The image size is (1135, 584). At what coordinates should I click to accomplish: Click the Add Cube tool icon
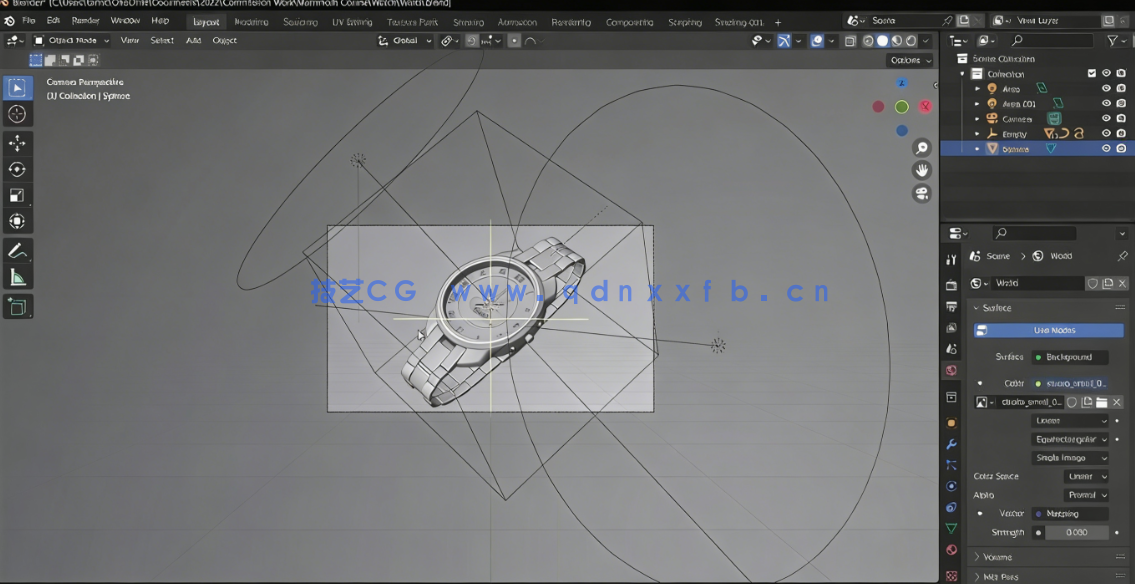17,307
